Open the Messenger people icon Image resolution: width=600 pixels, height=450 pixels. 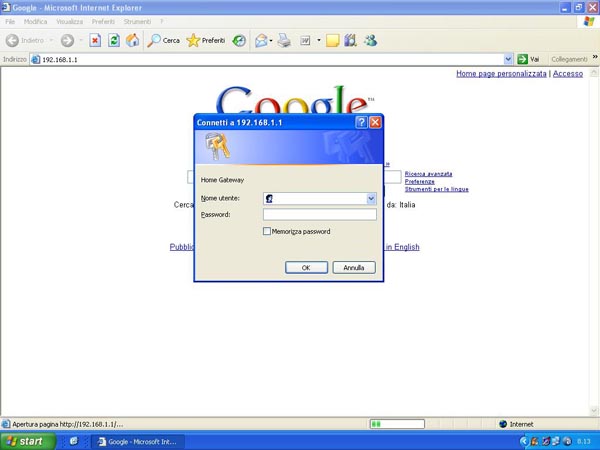pos(370,40)
